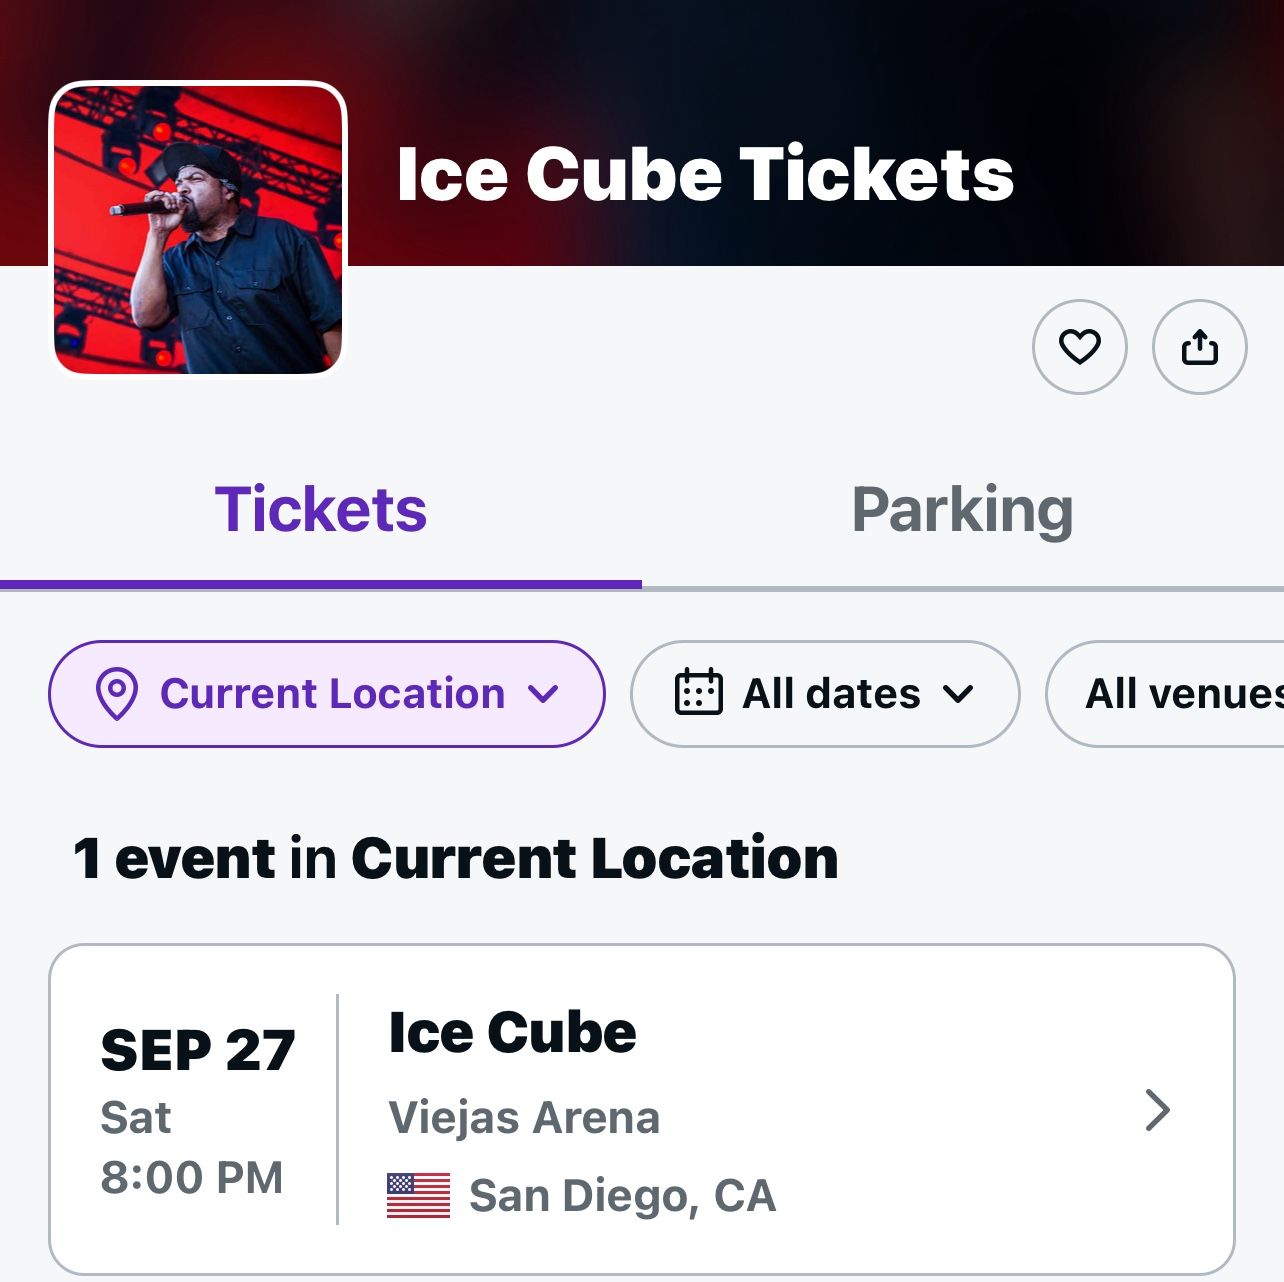This screenshot has width=1284, height=1282.
Task: Tap the heart favorite icon
Action: pyautogui.click(x=1079, y=347)
